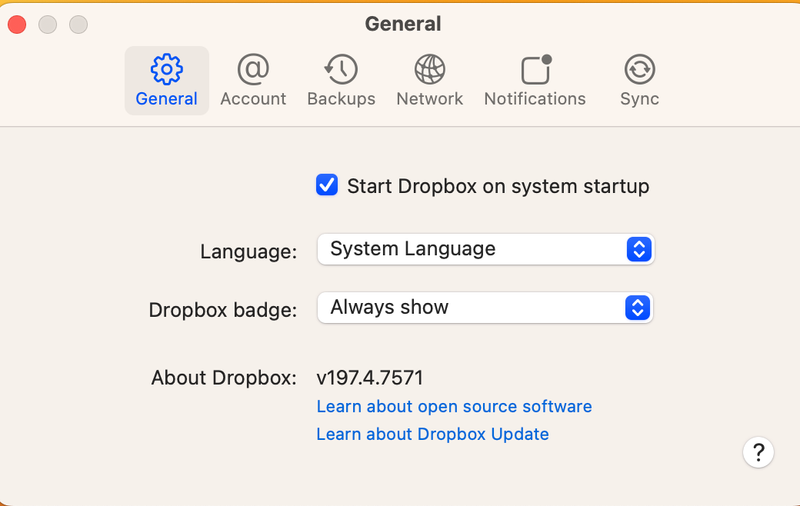Open Learn about open source software link
The width and height of the screenshot is (800, 506).
pyautogui.click(x=454, y=407)
